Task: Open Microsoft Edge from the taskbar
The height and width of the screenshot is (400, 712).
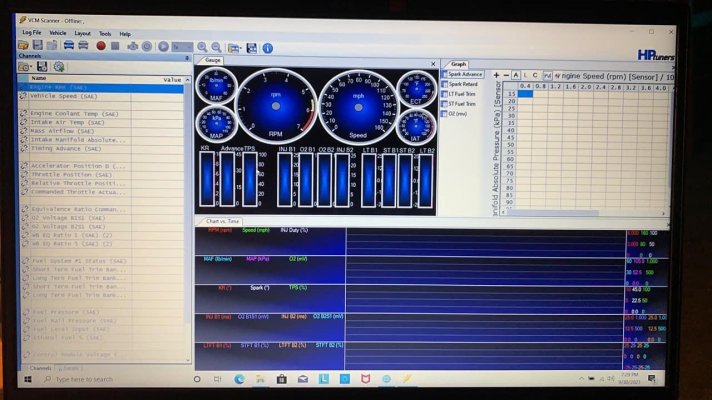Action: coord(239,379)
